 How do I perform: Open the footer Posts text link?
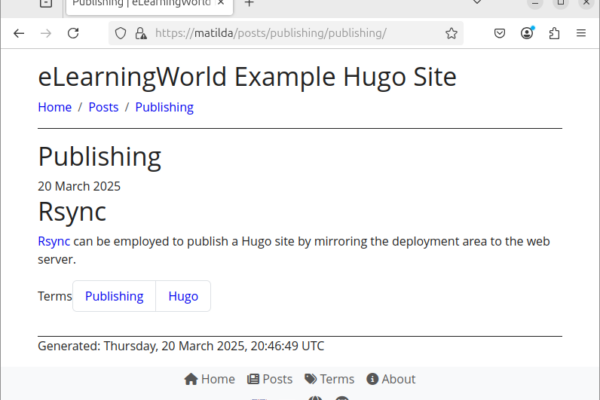(x=277, y=379)
